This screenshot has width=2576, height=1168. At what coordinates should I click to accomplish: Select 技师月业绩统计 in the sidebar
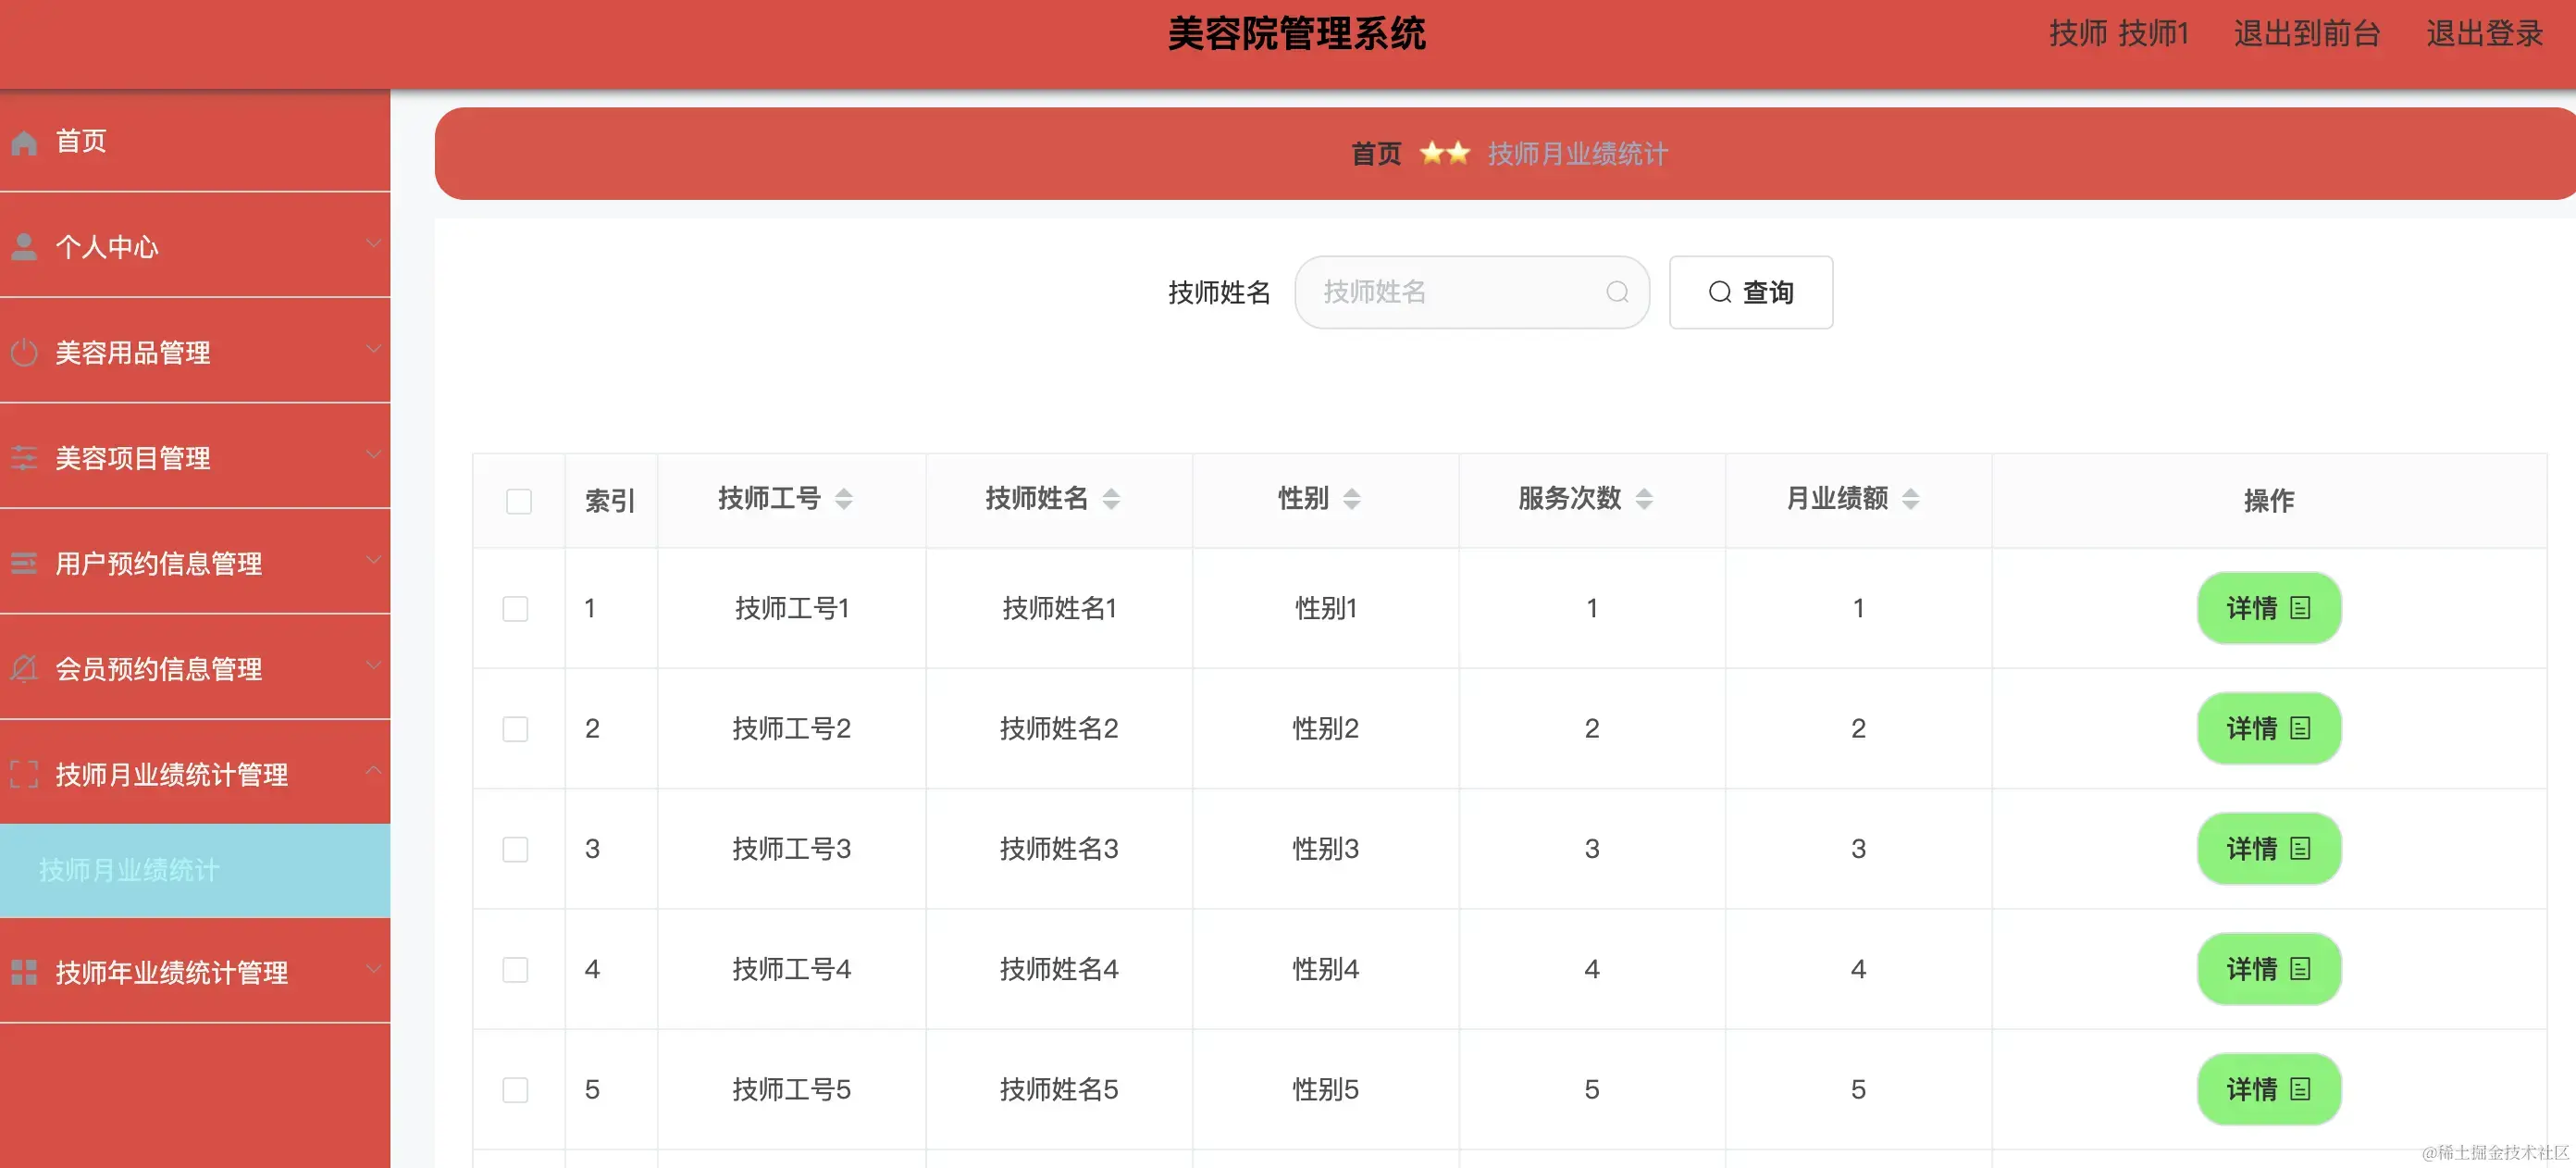(130, 871)
